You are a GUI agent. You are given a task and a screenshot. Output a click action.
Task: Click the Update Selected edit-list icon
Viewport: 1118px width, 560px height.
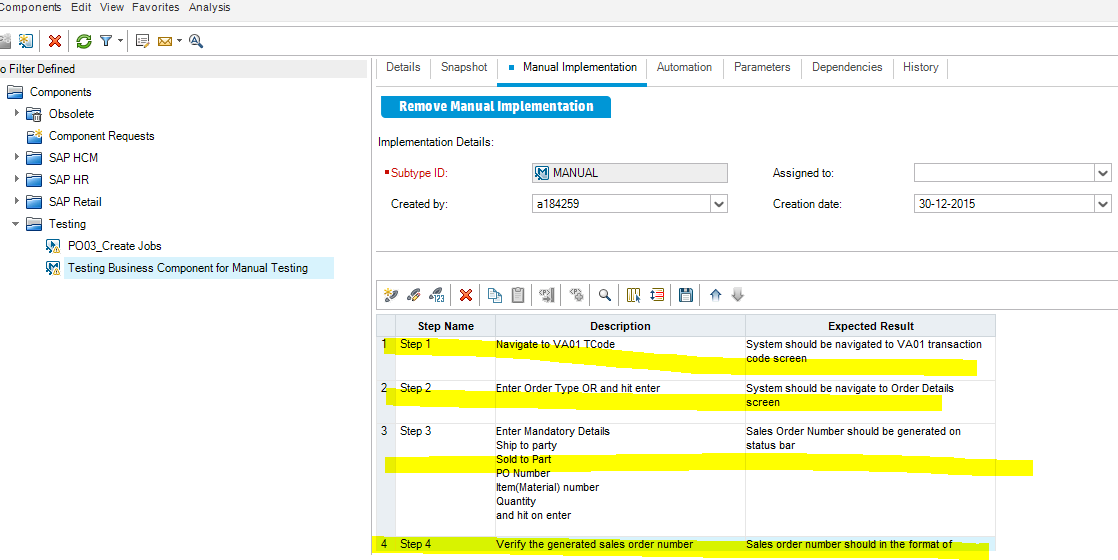pyautogui.click(x=142, y=41)
